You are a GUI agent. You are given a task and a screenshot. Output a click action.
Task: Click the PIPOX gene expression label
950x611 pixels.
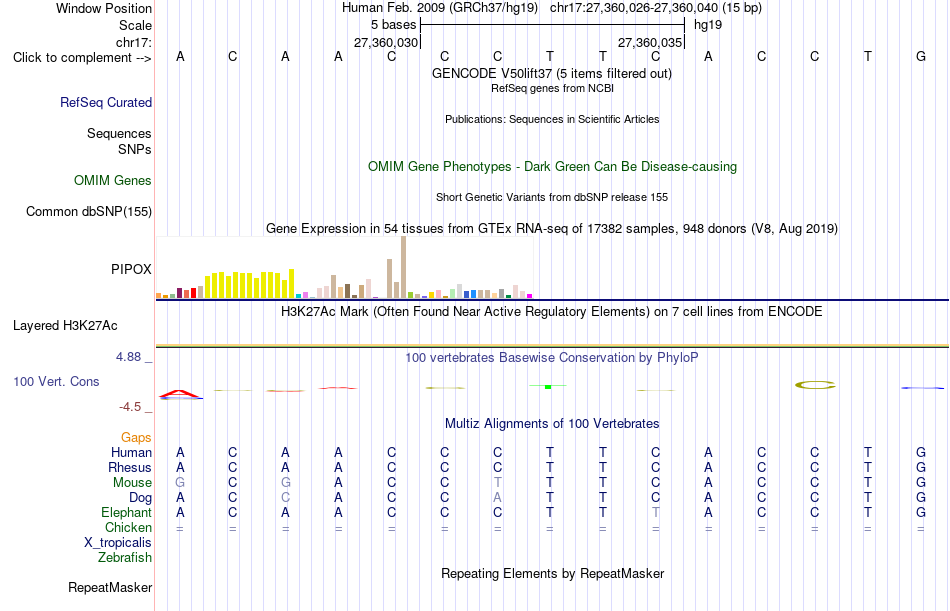tap(131, 269)
